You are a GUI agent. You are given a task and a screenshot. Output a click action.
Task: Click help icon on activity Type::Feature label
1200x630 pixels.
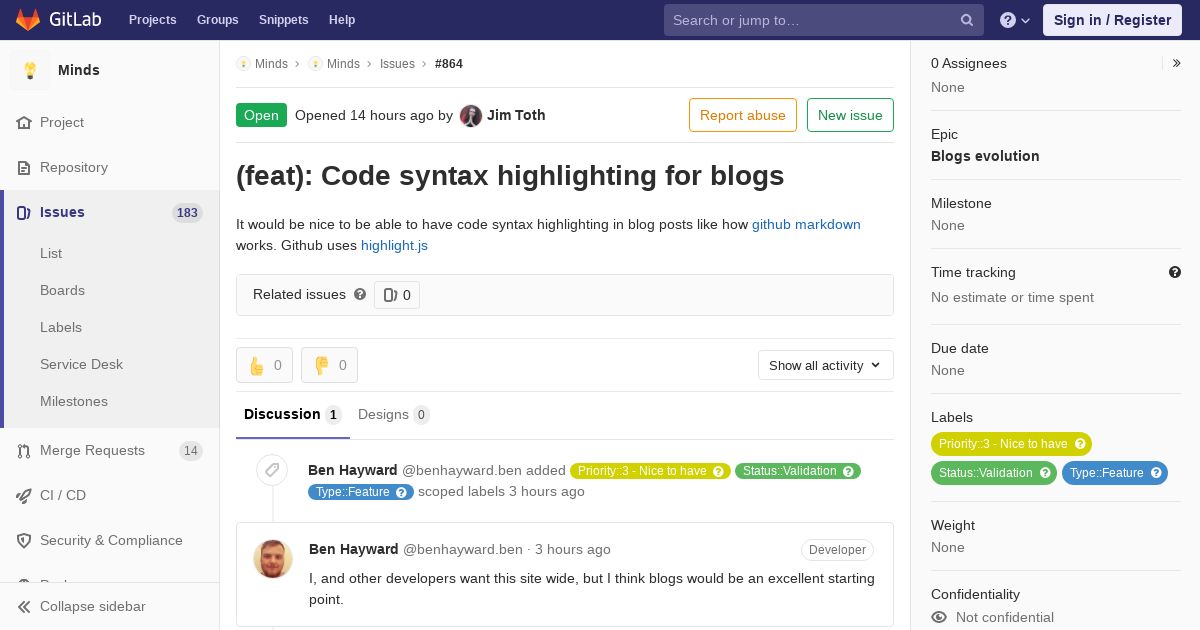click(402, 492)
